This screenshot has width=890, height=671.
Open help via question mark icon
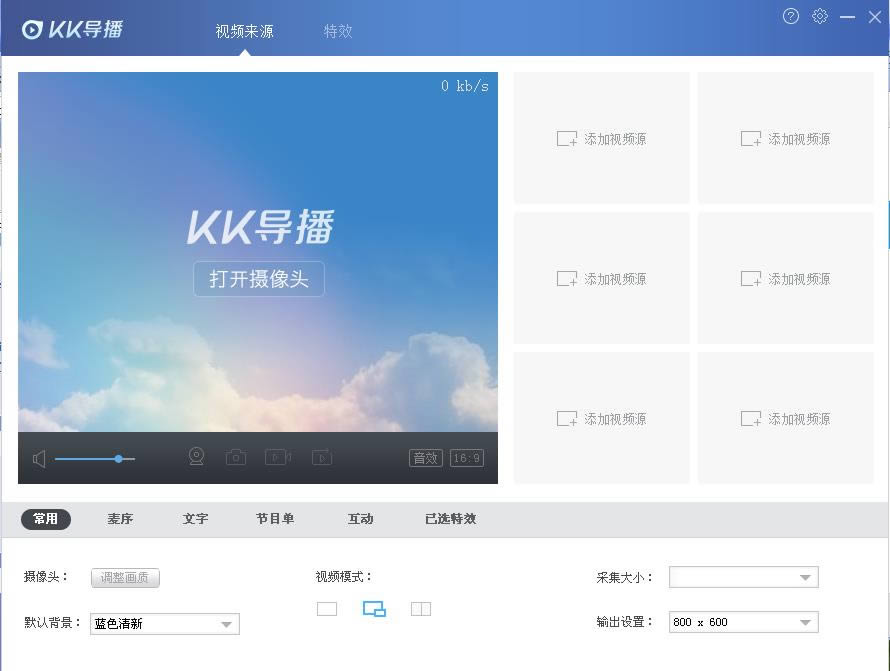click(x=791, y=16)
